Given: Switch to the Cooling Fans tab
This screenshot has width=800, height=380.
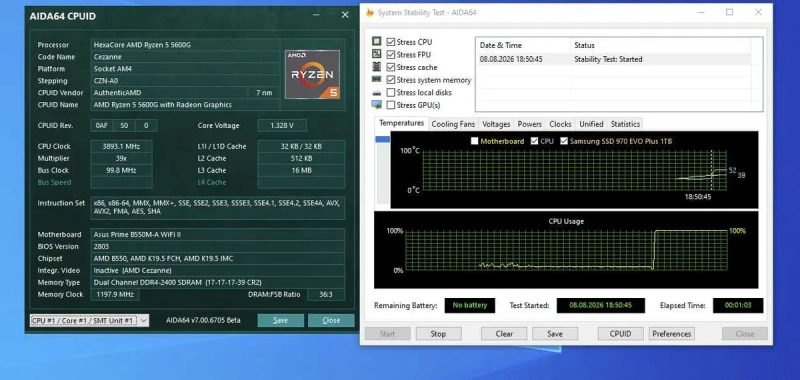Looking at the screenshot, I should [453, 124].
